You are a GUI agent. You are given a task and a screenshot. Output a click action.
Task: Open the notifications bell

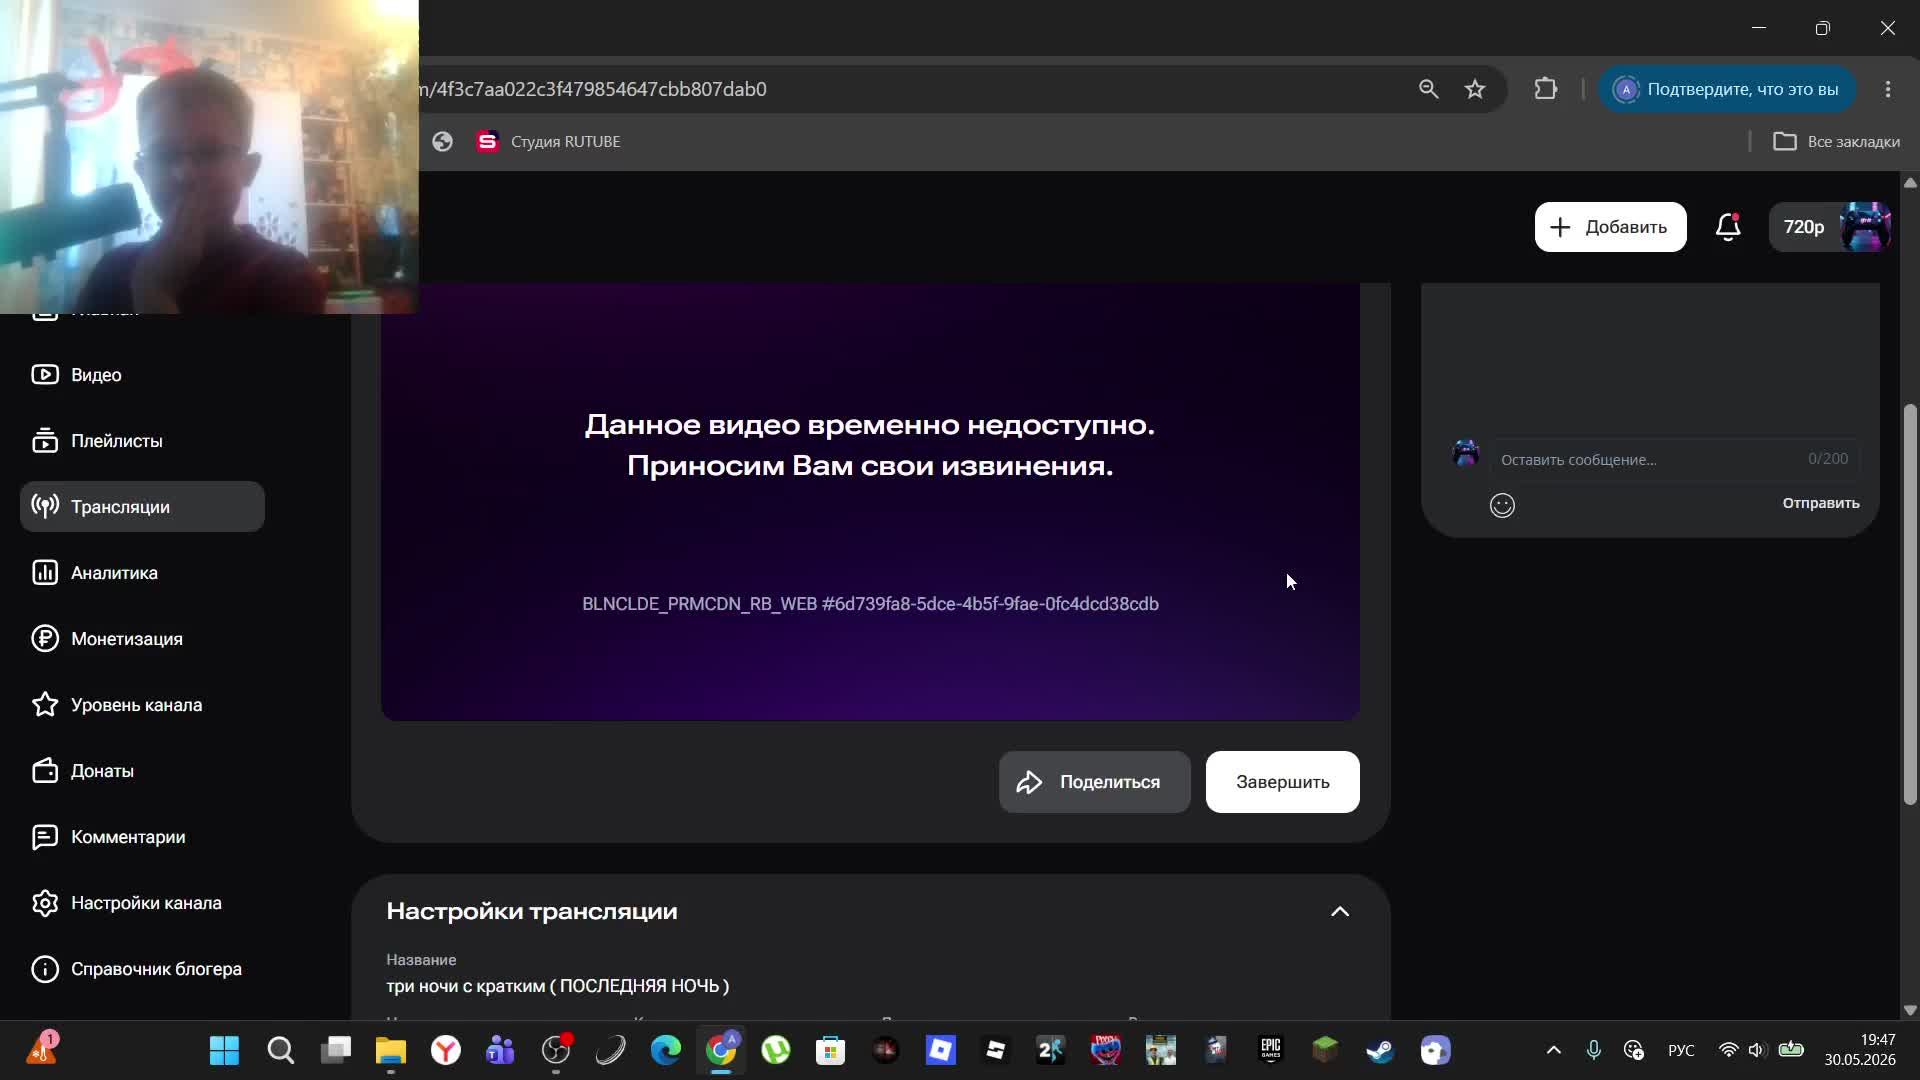pos(1728,227)
